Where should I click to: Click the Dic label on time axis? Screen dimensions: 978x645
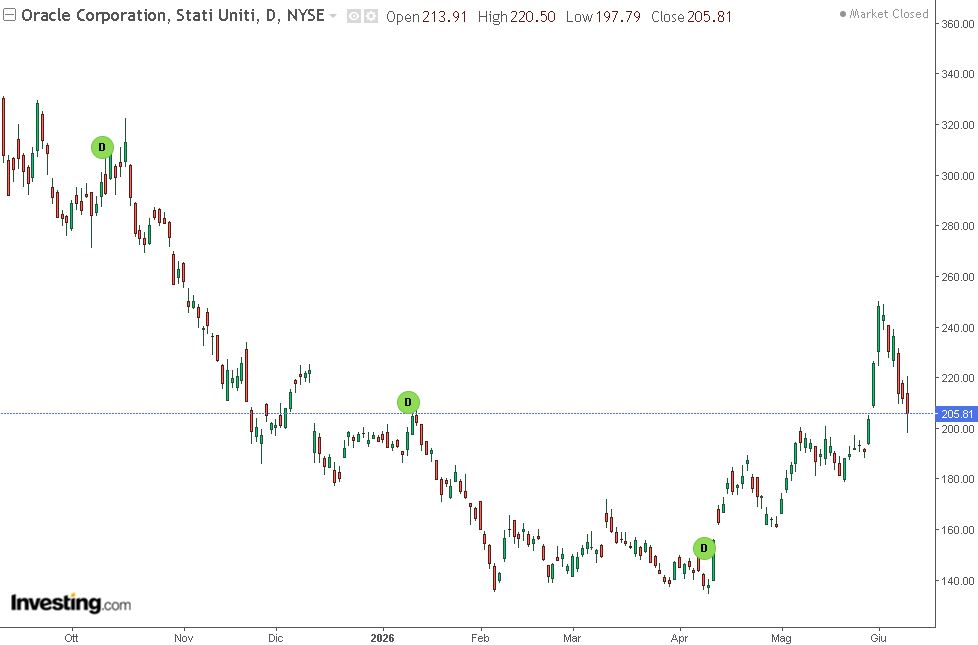tap(275, 638)
